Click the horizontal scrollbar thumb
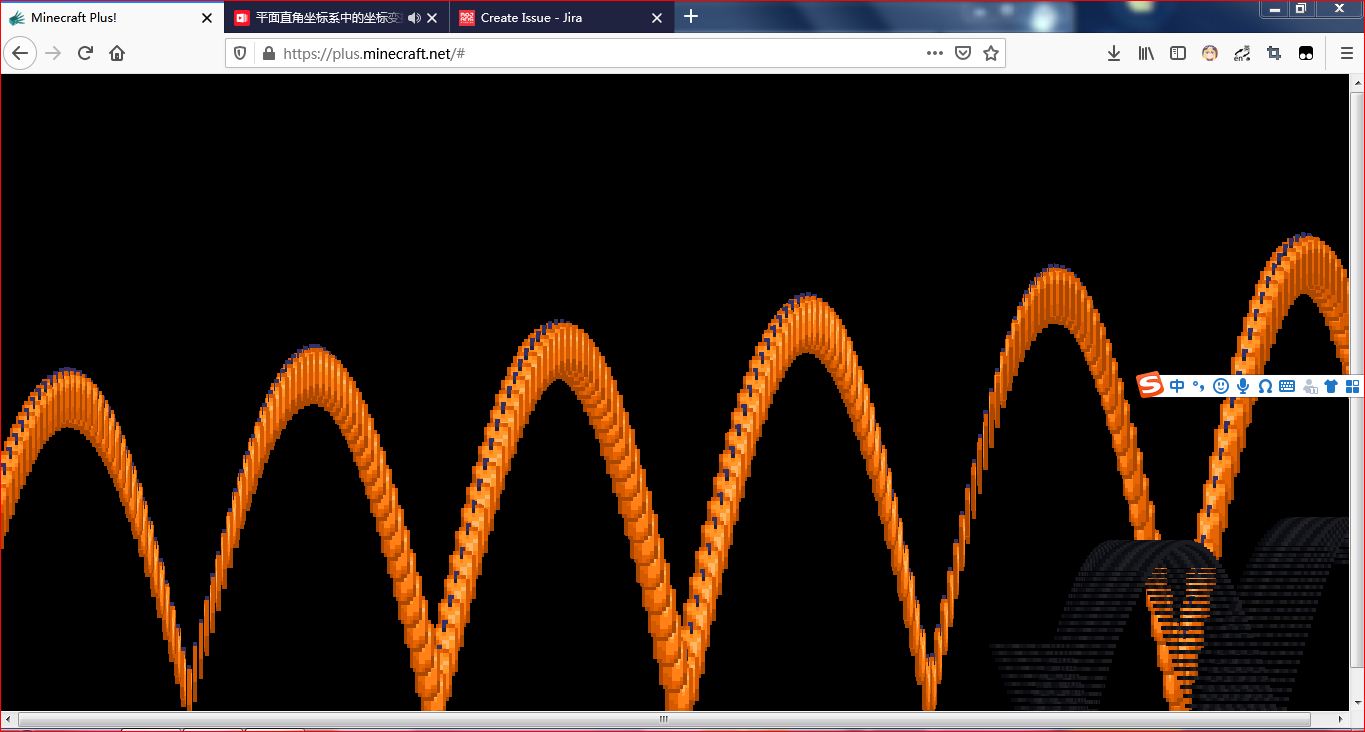Viewport: 1365px width, 732px height. (x=663, y=719)
